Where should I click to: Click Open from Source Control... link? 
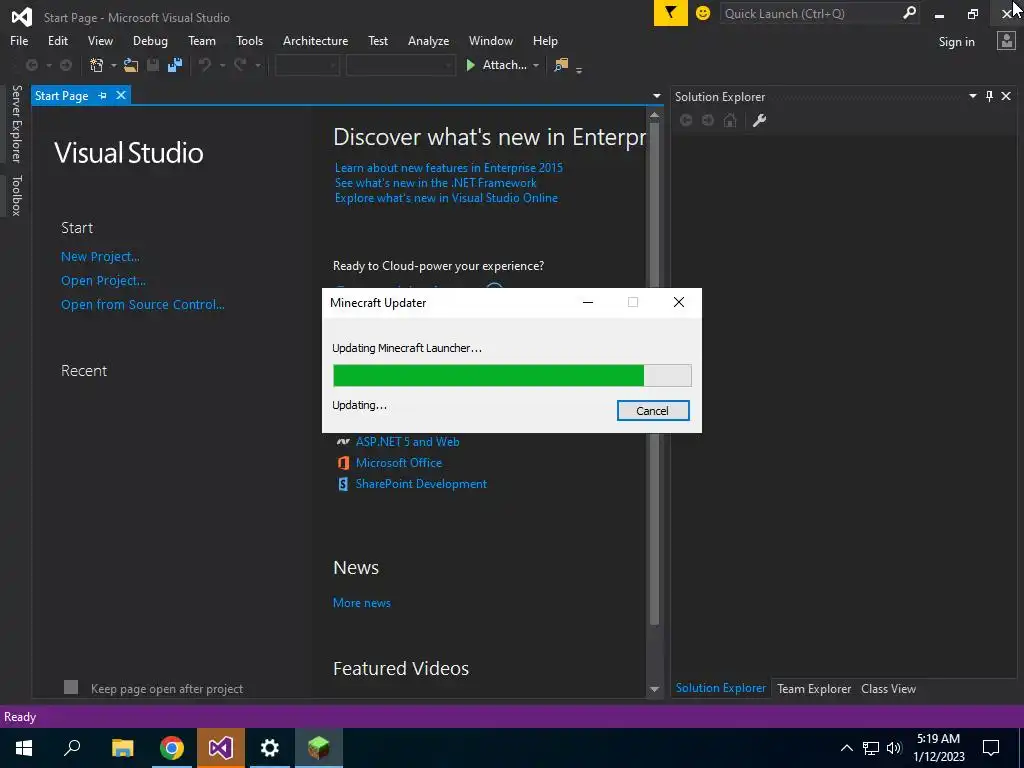[x=142, y=304]
